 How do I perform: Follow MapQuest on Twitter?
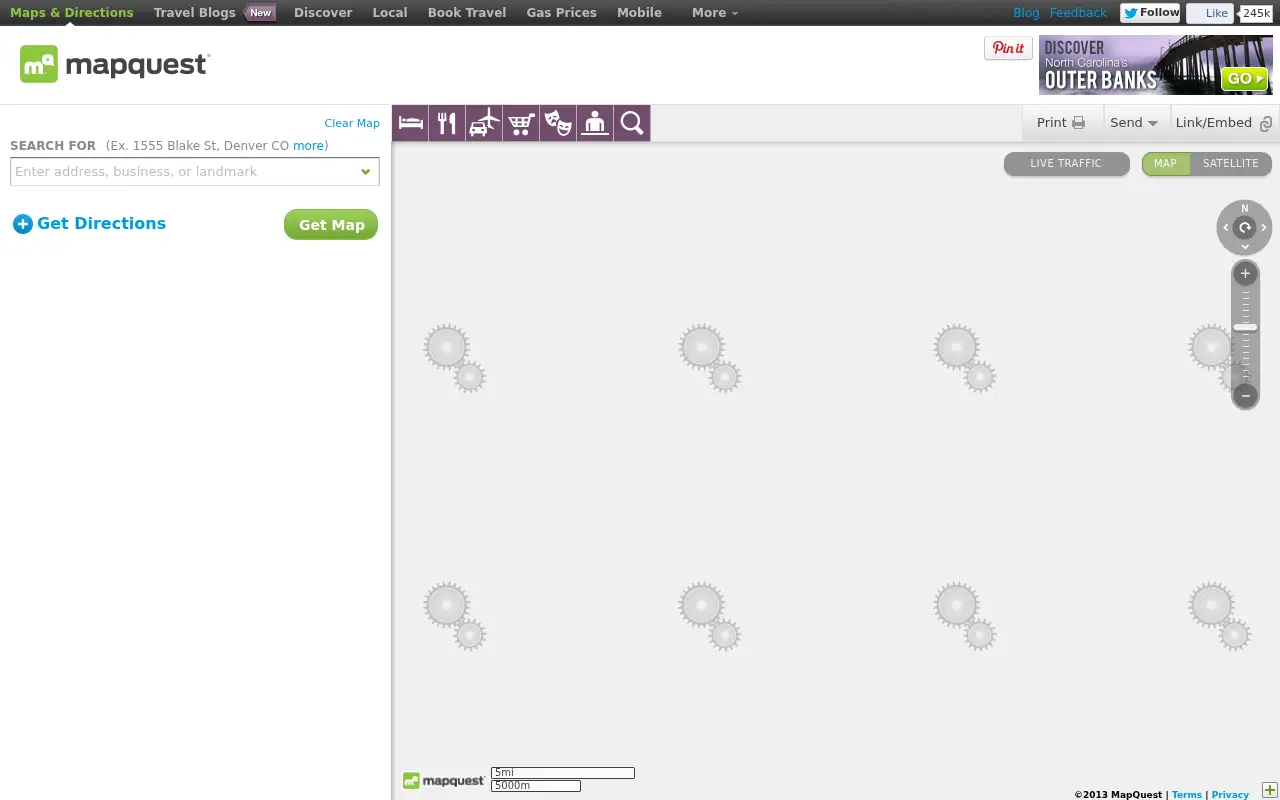(1150, 13)
